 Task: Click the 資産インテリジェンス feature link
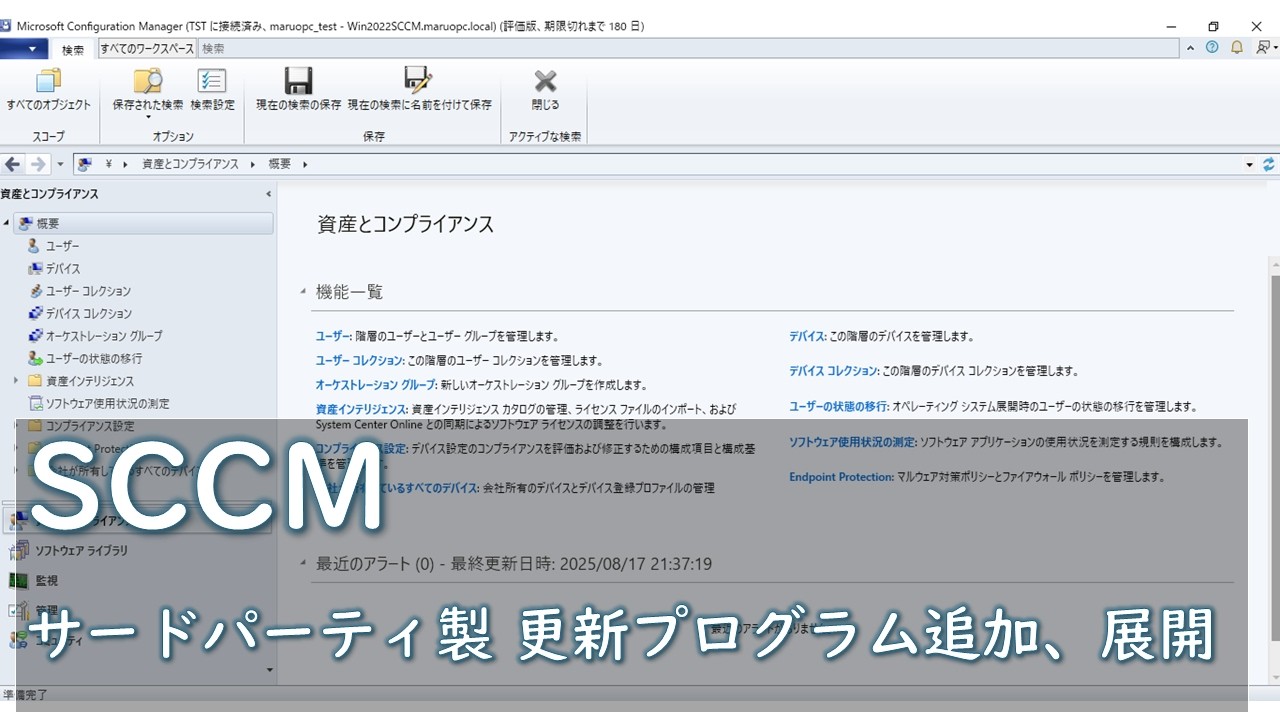pyautogui.click(x=360, y=409)
